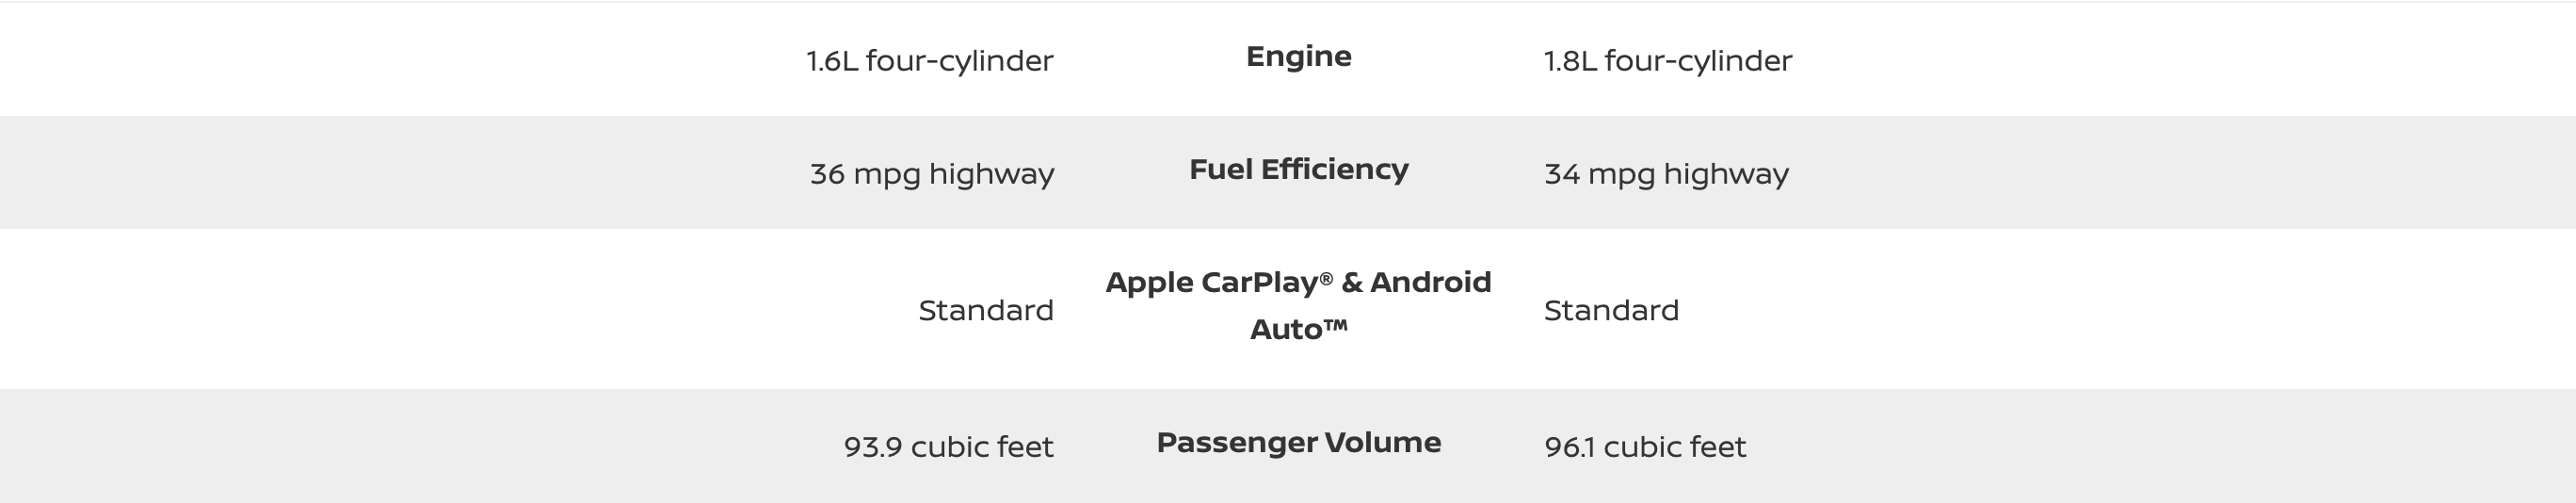This screenshot has height=503, width=2576.
Task: Click the 93.9 cubic feet value
Action: click(x=948, y=446)
